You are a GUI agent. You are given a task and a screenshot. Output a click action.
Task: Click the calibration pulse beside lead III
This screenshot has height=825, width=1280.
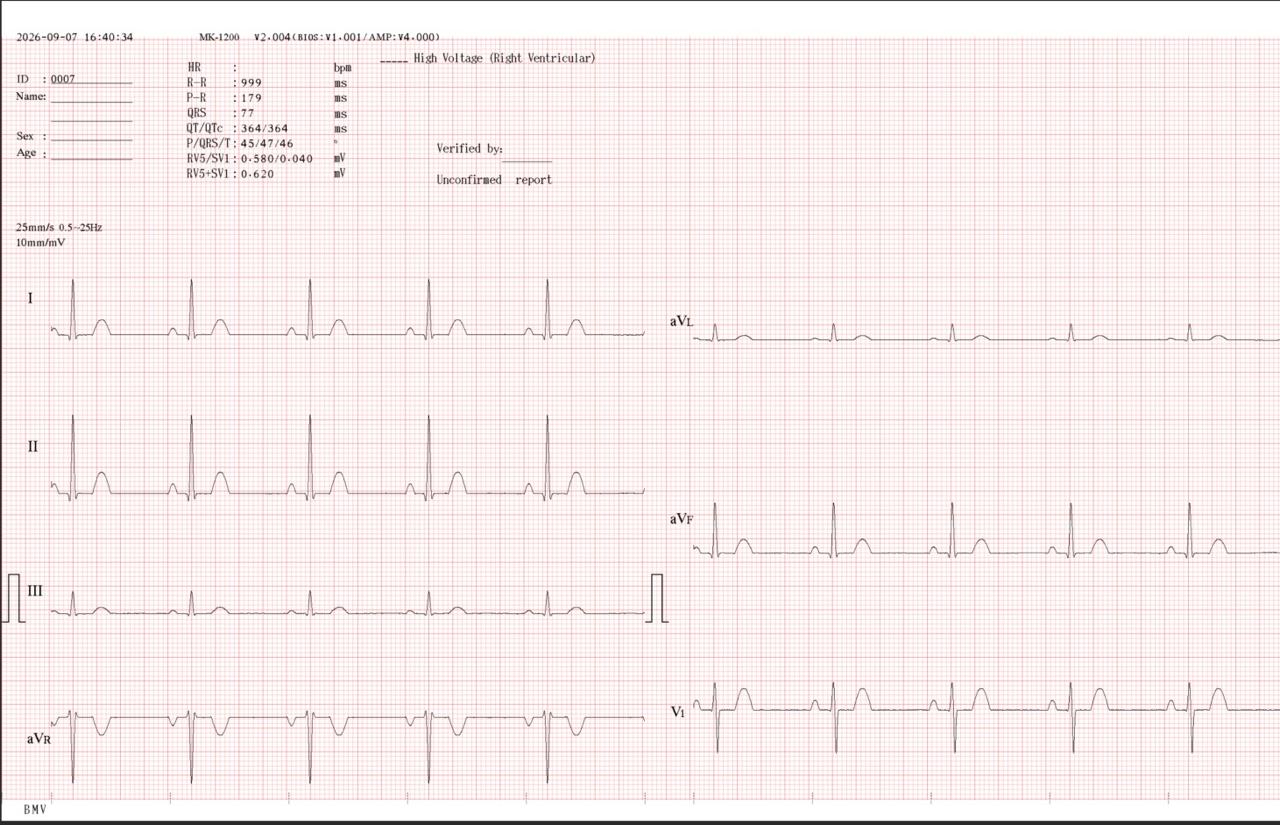(x=14, y=598)
